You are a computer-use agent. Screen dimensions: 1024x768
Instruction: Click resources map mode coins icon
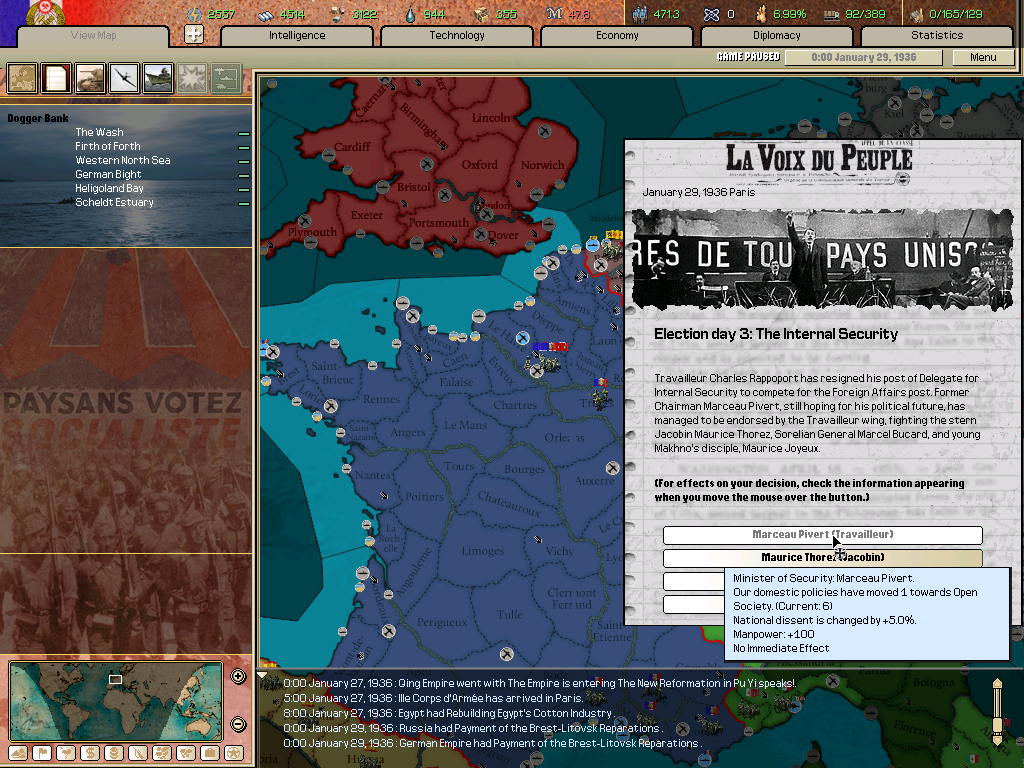coord(113,753)
